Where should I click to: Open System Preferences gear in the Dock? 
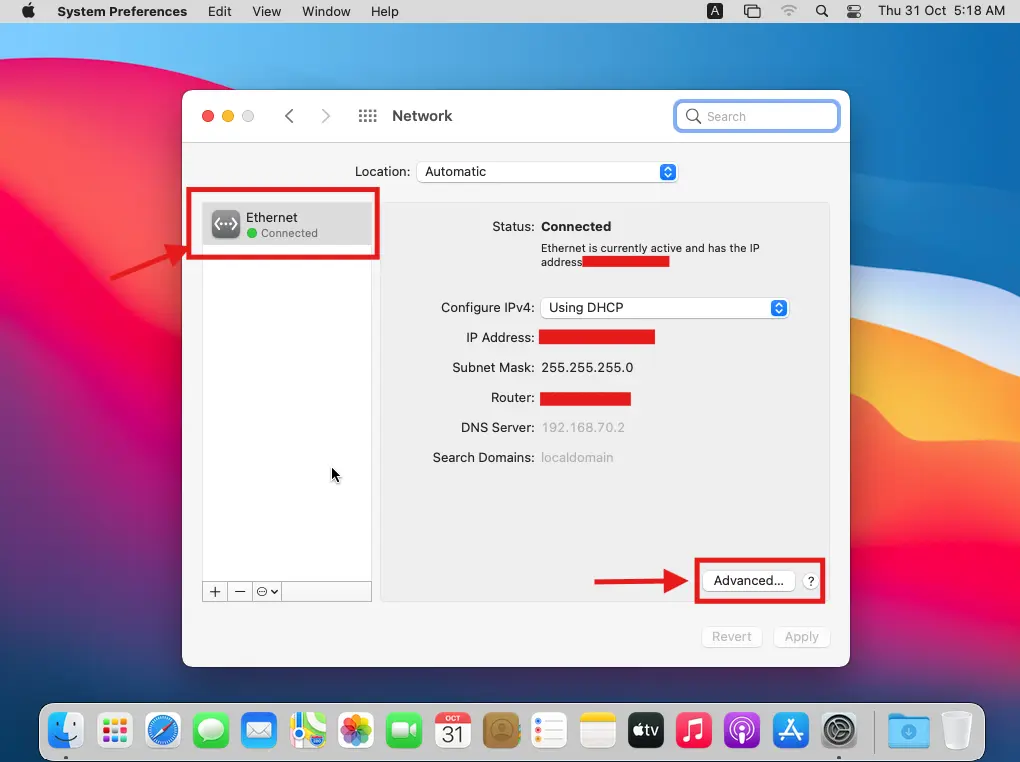[x=839, y=730]
